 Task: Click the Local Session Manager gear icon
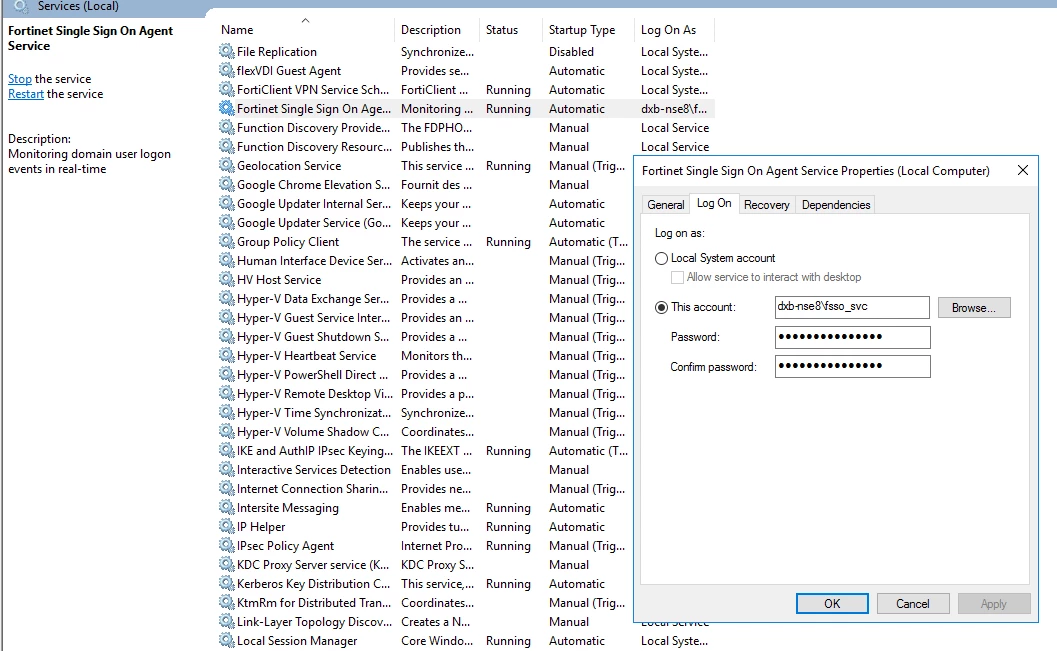(226, 640)
